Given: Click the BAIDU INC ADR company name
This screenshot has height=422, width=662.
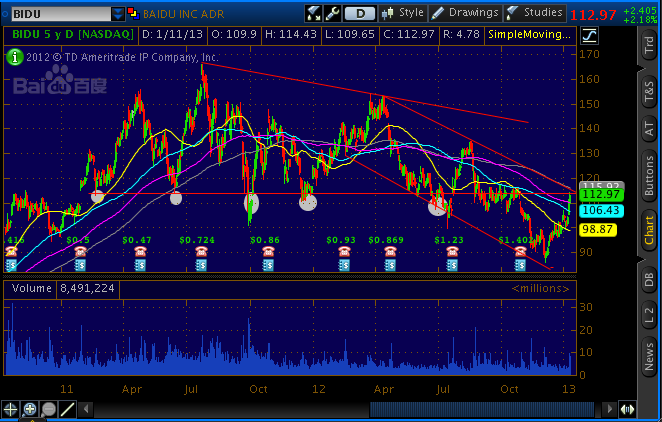Looking at the screenshot, I should click(x=184, y=14).
